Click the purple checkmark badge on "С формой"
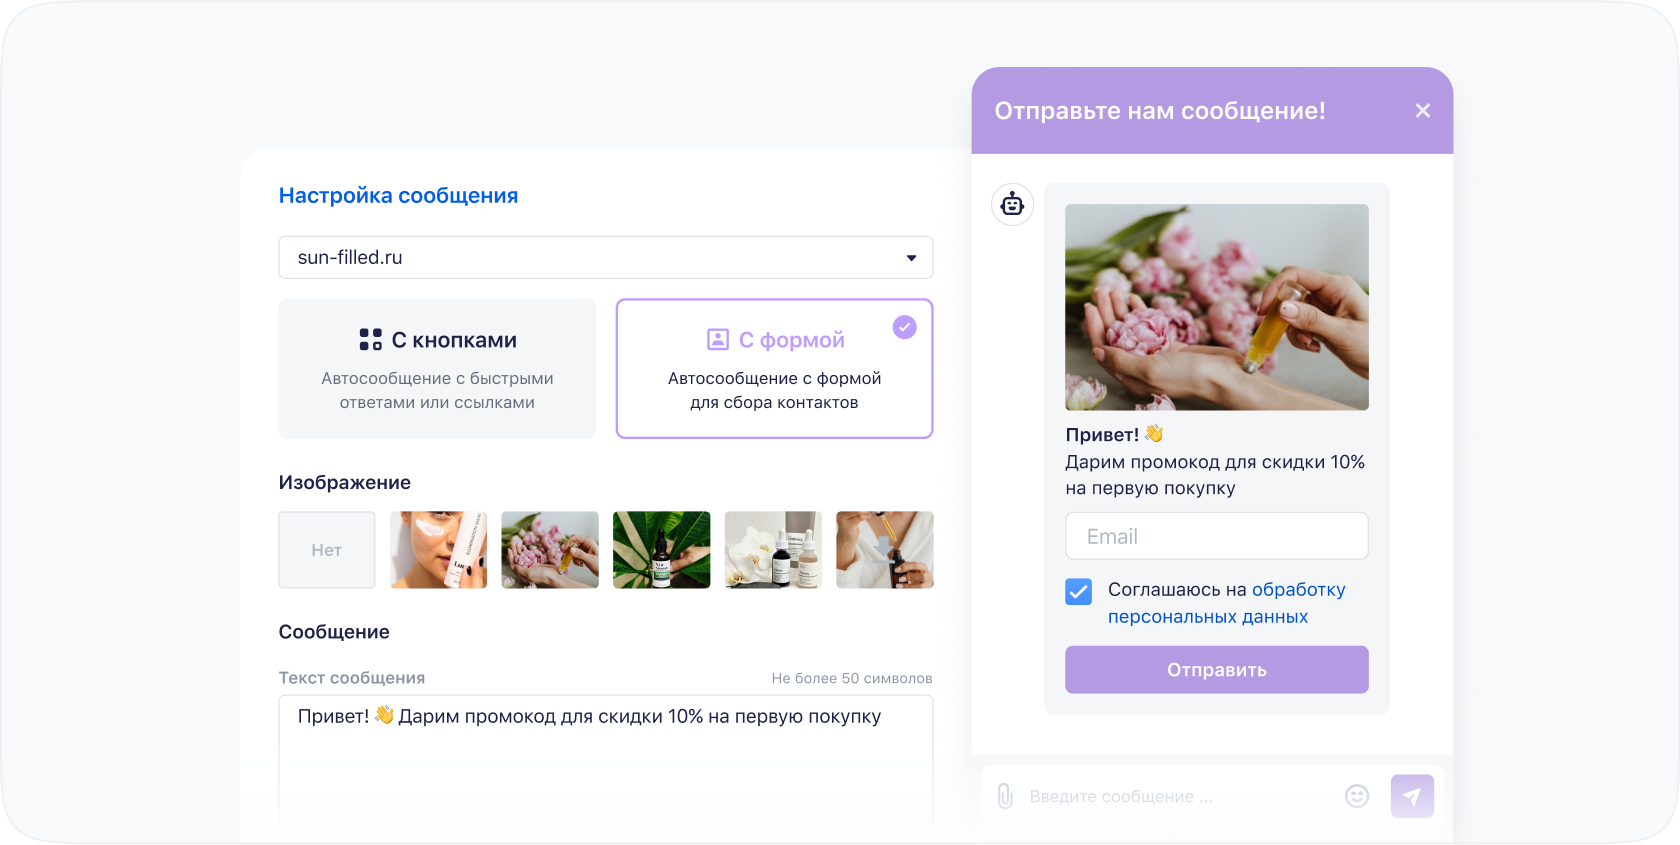The image size is (1680, 845). tap(905, 327)
